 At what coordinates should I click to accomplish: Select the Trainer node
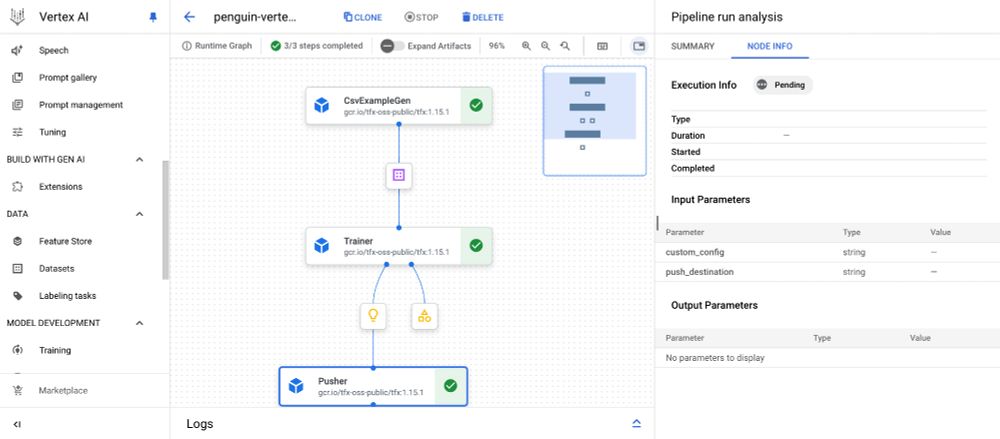(399, 246)
